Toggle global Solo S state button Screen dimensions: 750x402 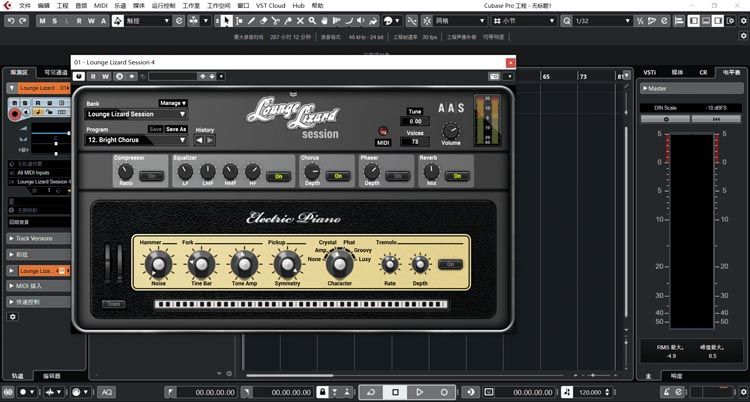[x=55, y=21]
